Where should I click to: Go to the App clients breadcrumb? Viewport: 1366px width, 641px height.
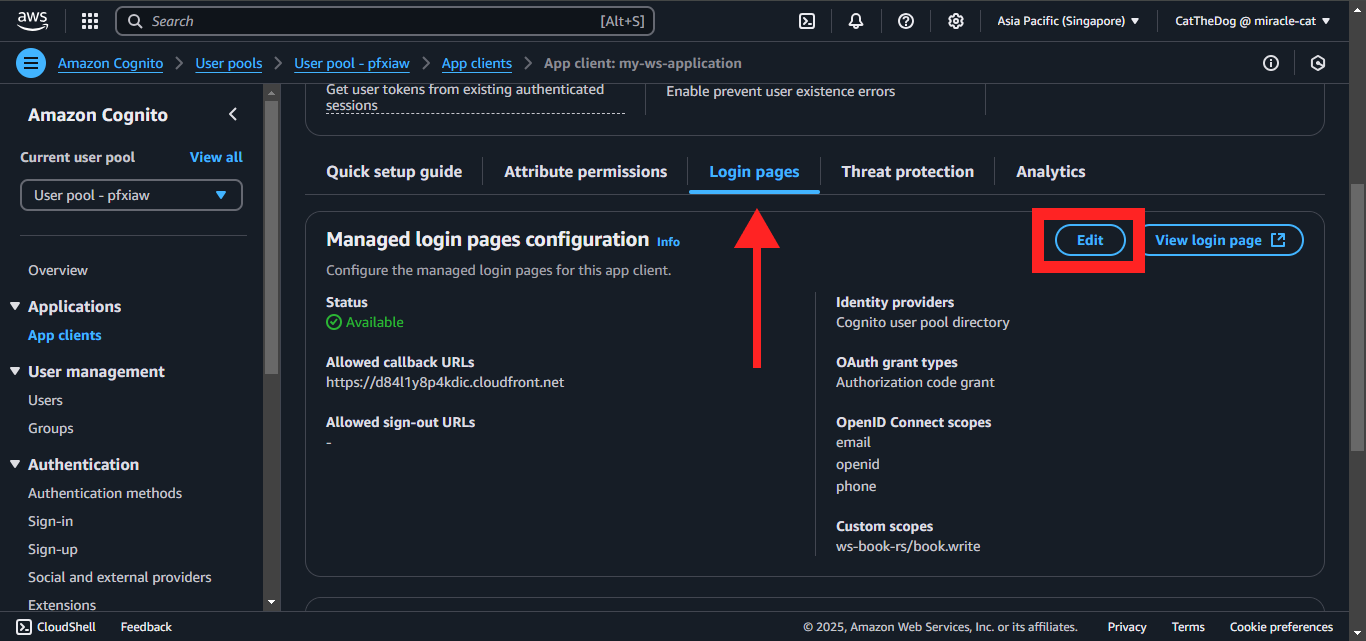coord(476,63)
